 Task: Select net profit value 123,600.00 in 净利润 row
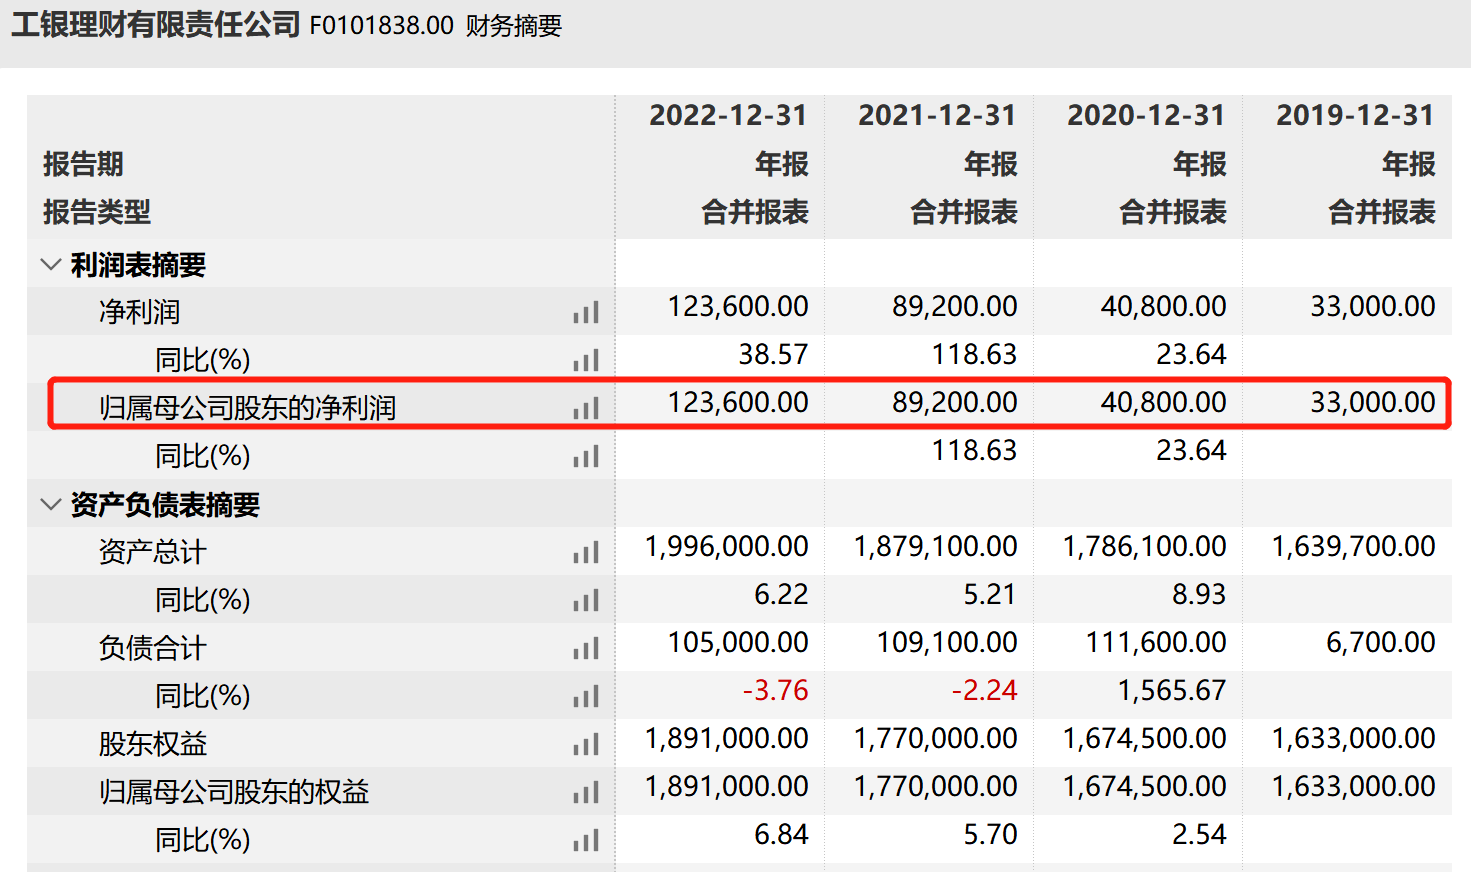tap(738, 306)
